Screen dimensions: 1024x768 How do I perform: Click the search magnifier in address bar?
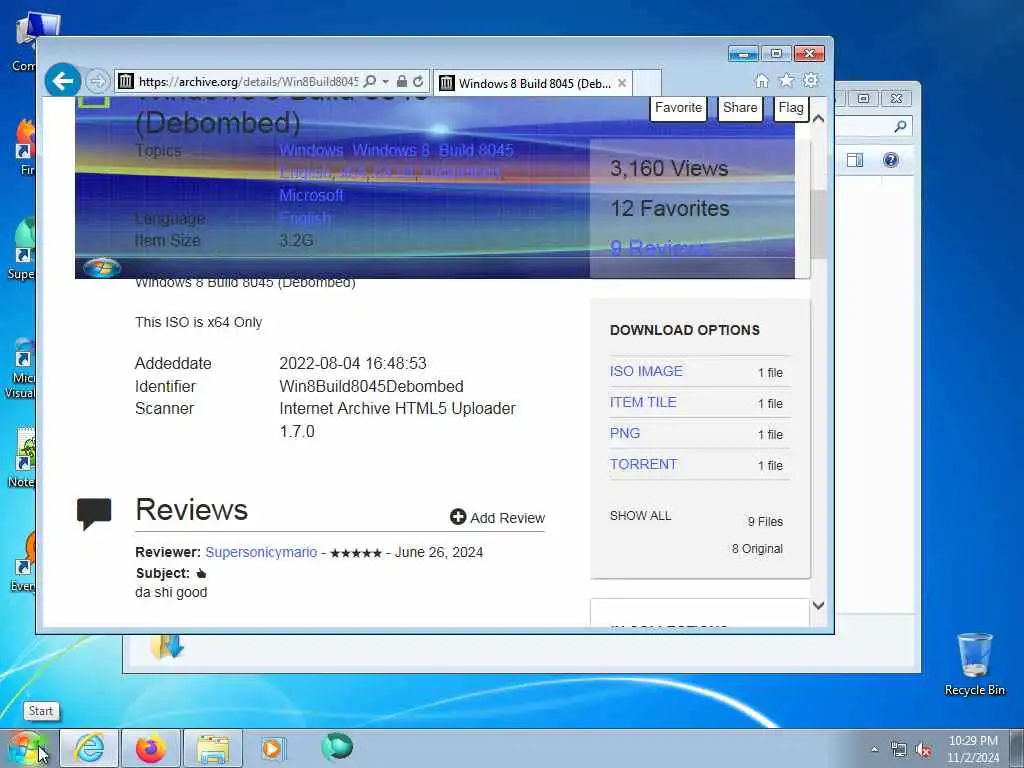click(x=370, y=82)
